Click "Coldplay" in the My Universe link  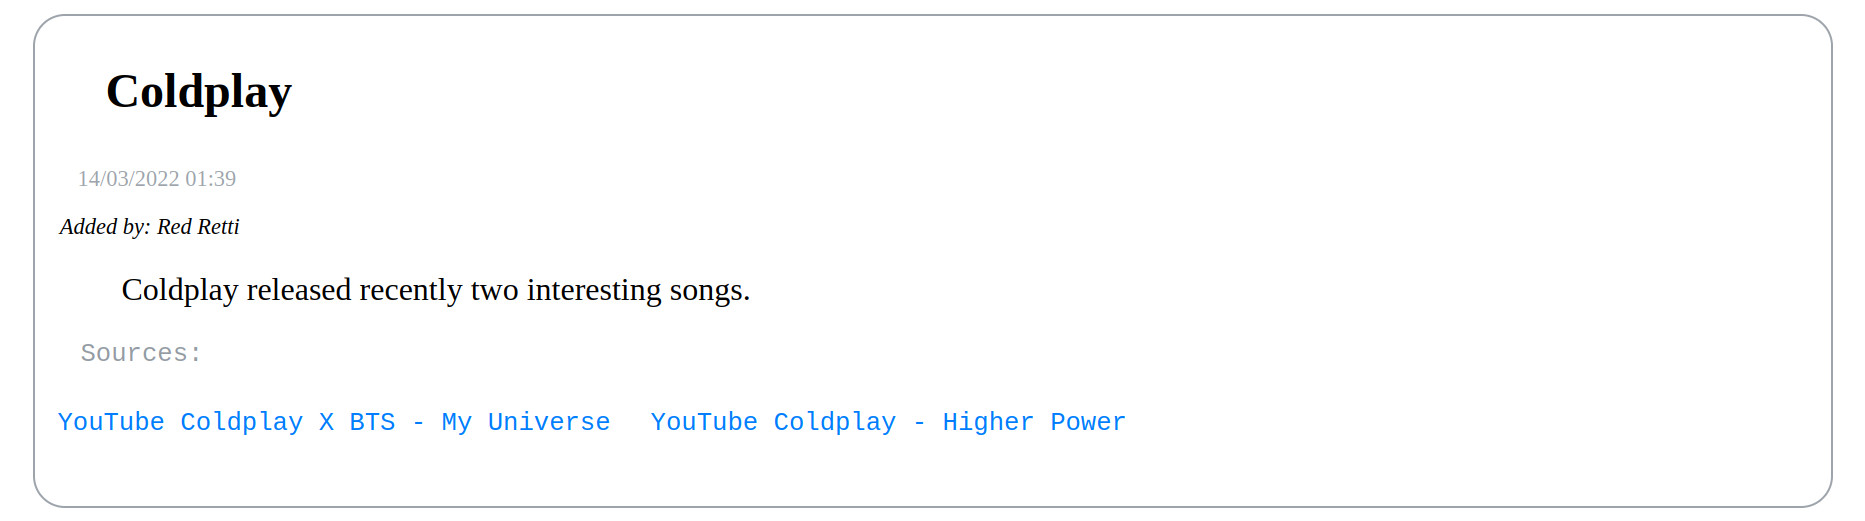point(242,422)
